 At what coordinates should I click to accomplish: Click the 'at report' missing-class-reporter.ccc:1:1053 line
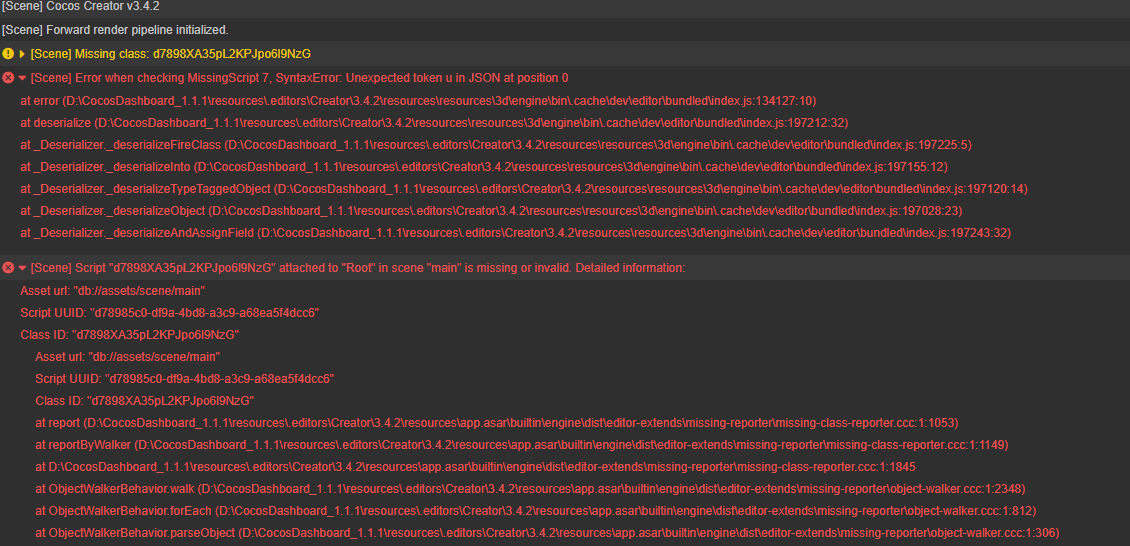click(x=497, y=422)
